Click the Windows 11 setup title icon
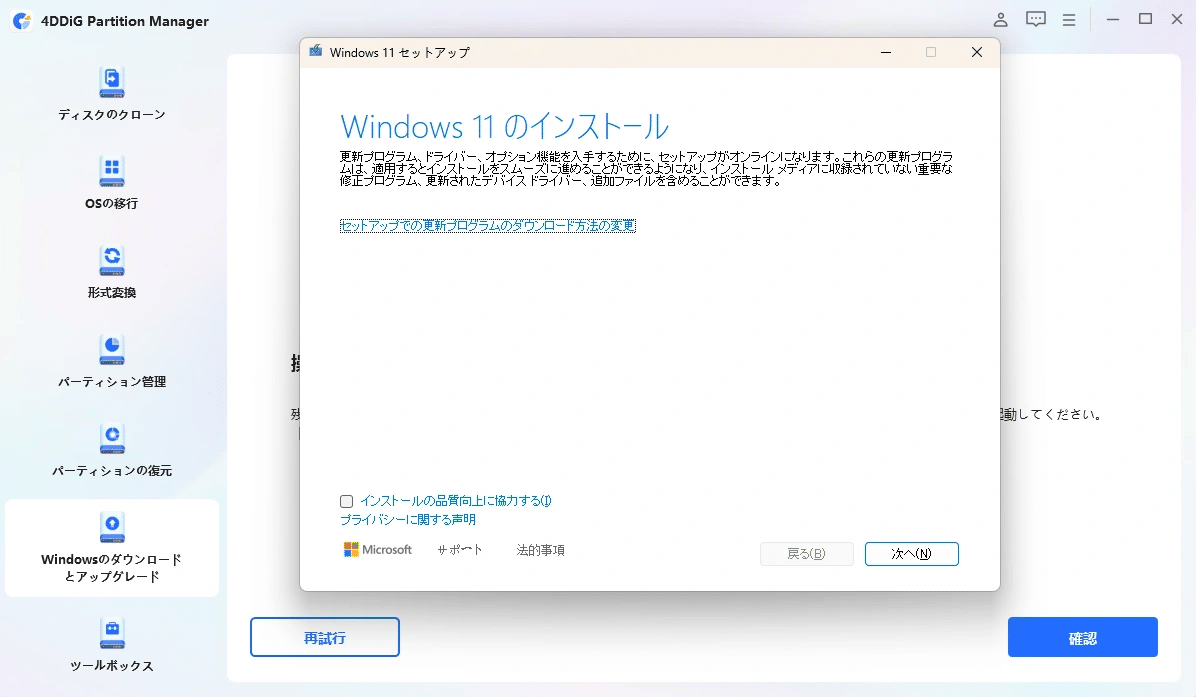The image size is (1196, 697). [315, 52]
